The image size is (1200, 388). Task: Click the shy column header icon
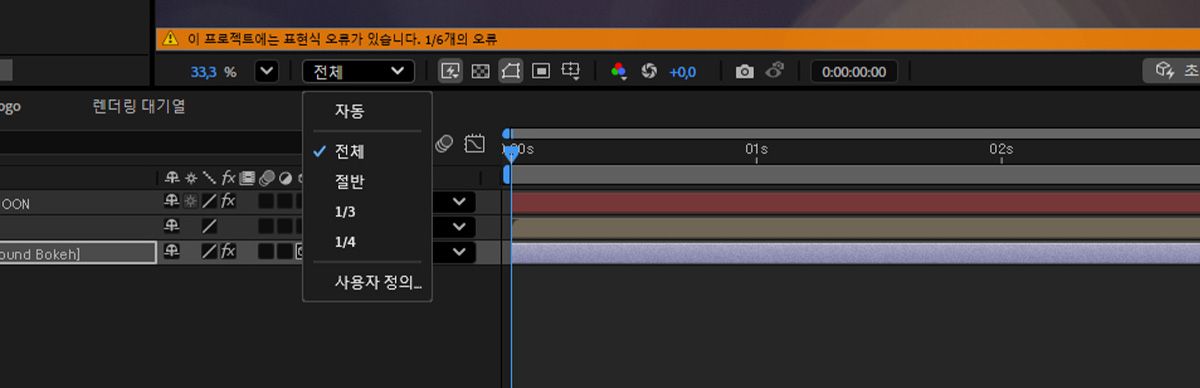pyautogui.click(x=172, y=178)
